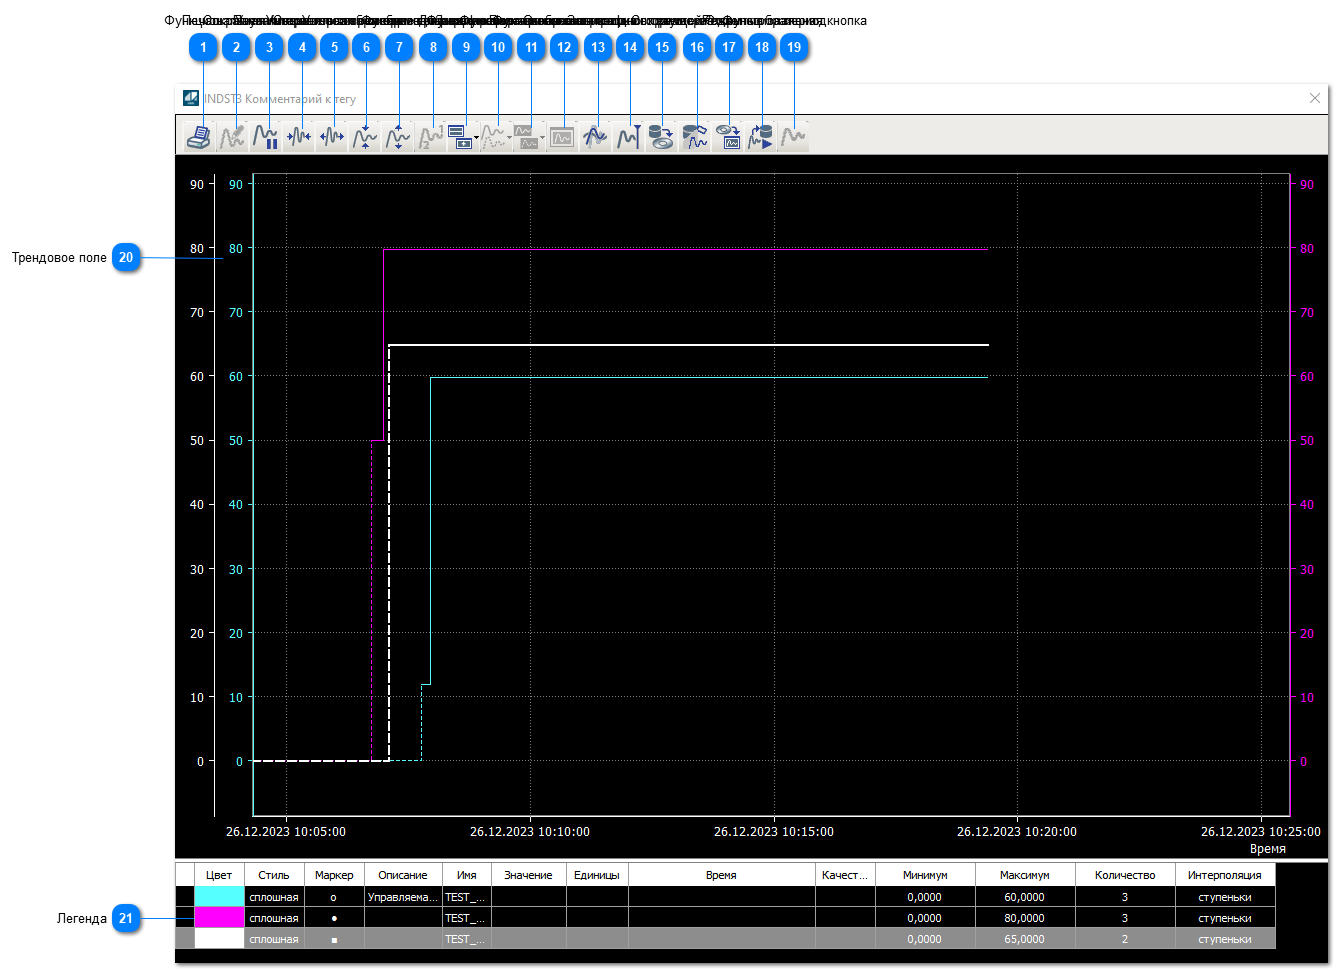Click the white color swatch in legend
The image size is (1337, 972).
click(219, 939)
